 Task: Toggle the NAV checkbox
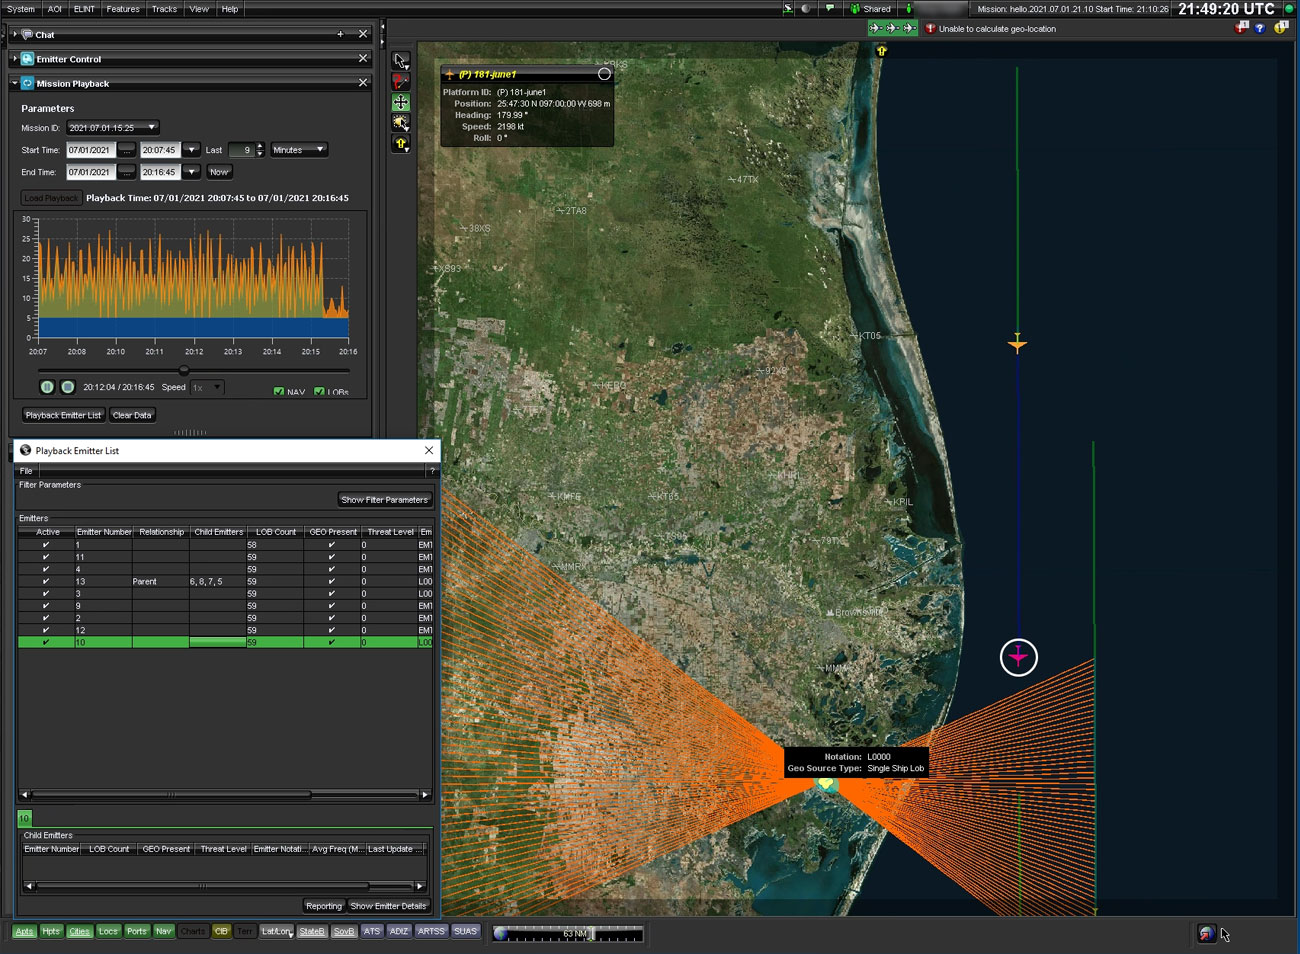click(x=279, y=392)
